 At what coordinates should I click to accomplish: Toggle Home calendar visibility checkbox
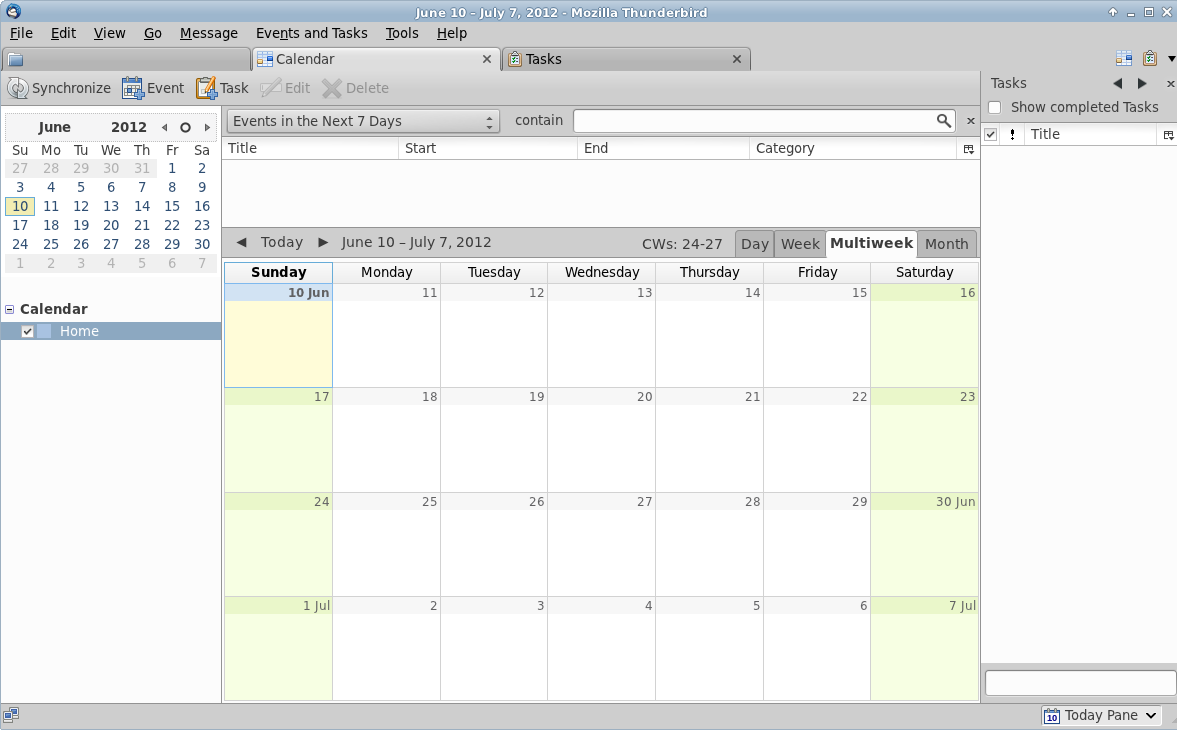point(28,331)
